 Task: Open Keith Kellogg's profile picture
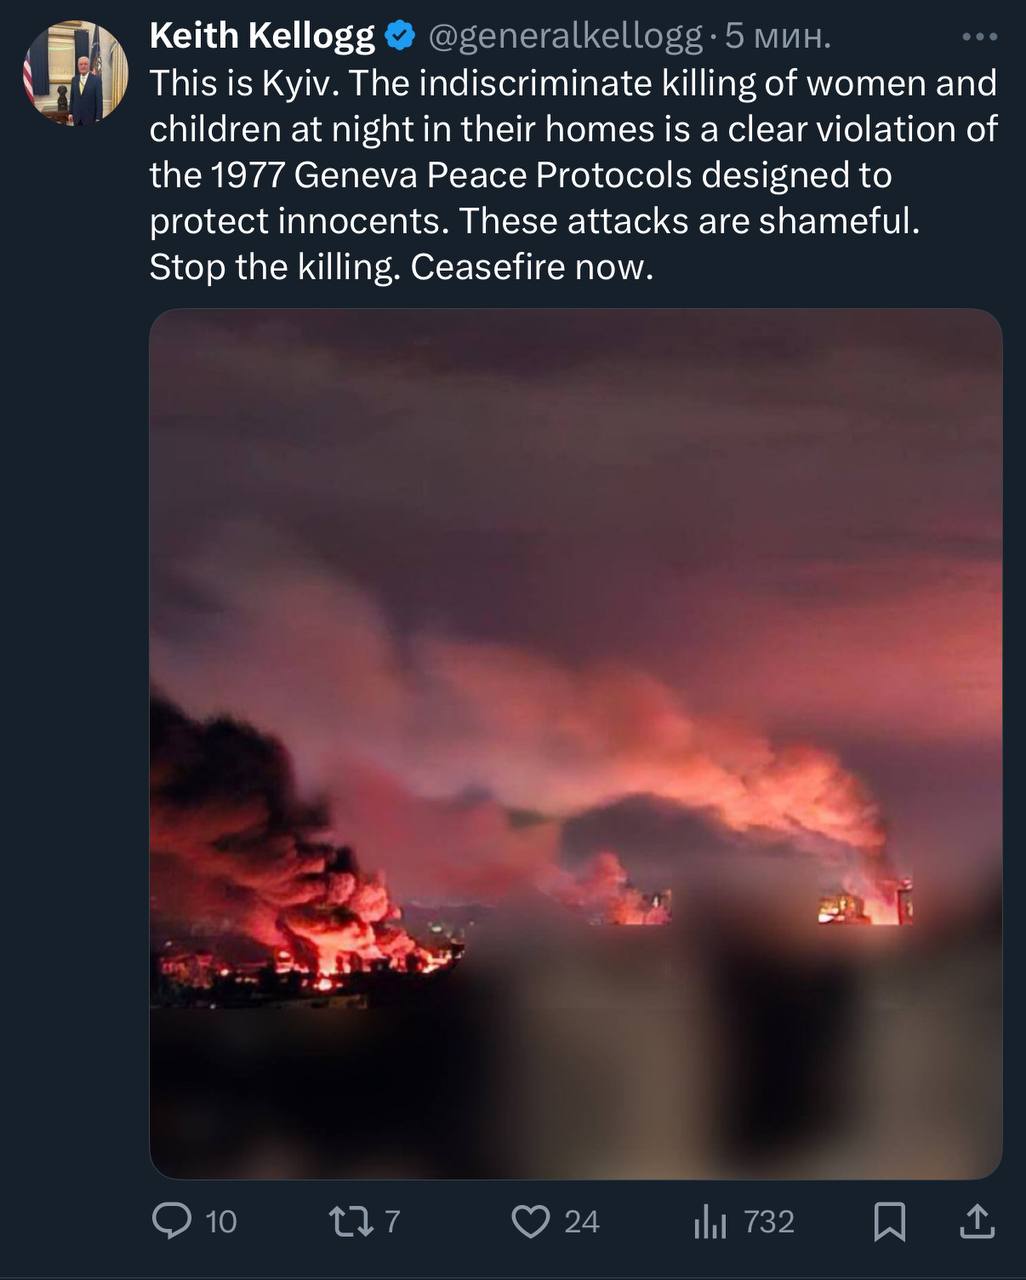pyautogui.click(x=75, y=73)
